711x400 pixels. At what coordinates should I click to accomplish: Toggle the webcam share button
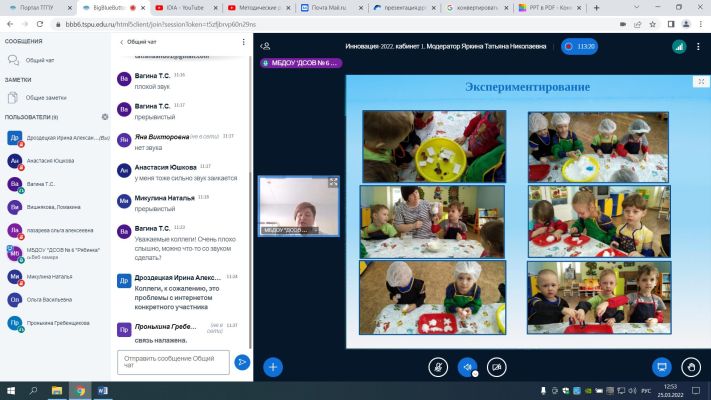[497, 367]
